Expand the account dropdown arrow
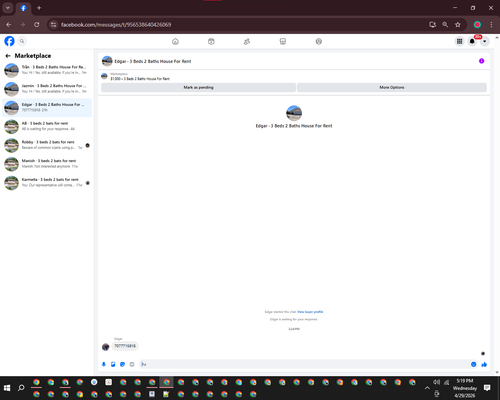The width and height of the screenshot is (500, 400). (x=485, y=41)
